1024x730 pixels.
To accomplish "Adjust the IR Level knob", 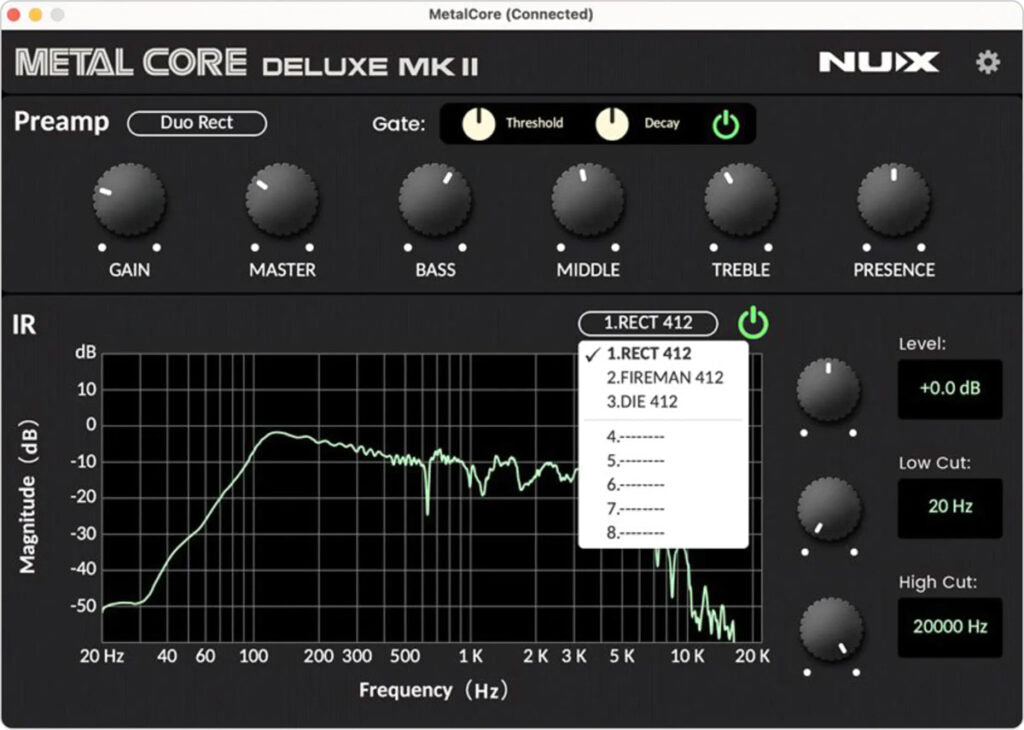I will click(x=828, y=390).
